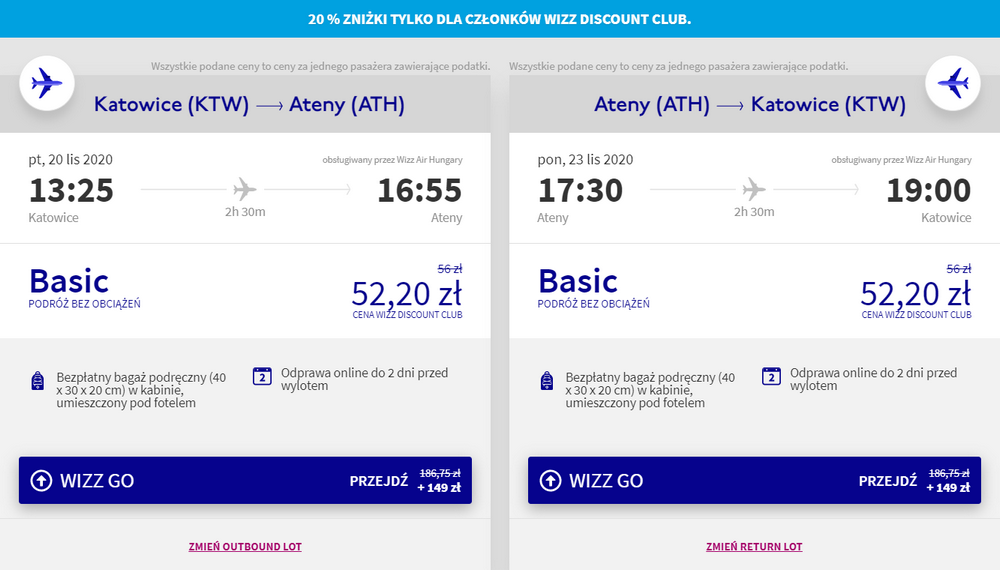The height and width of the screenshot is (570, 1000).
Task: Click the Wizz Discount Club 20% banner
Action: pos(500,18)
